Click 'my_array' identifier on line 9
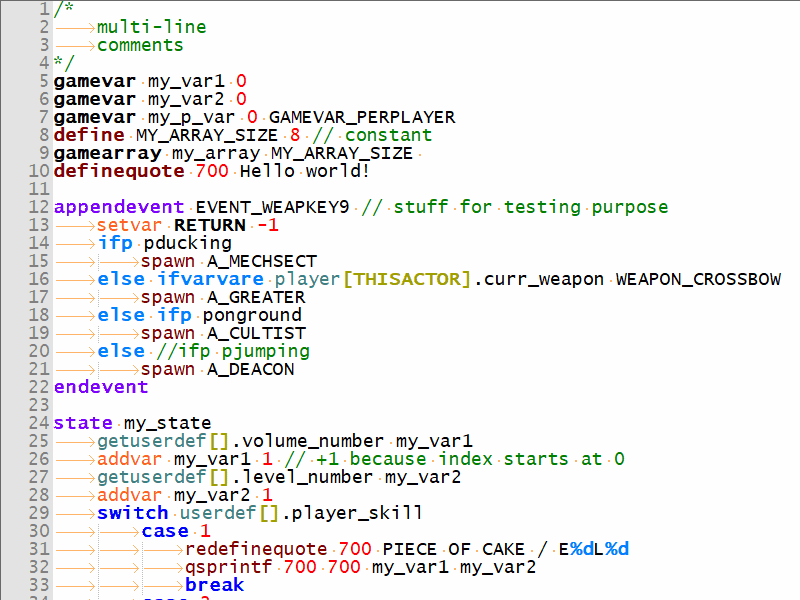 pyautogui.click(x=216, y=153)
